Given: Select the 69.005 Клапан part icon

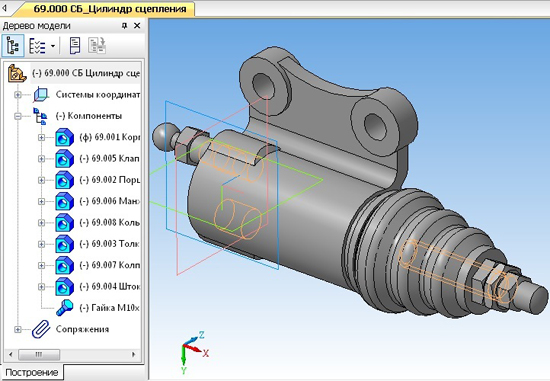Looking at the screenshot, I should 65,159.
